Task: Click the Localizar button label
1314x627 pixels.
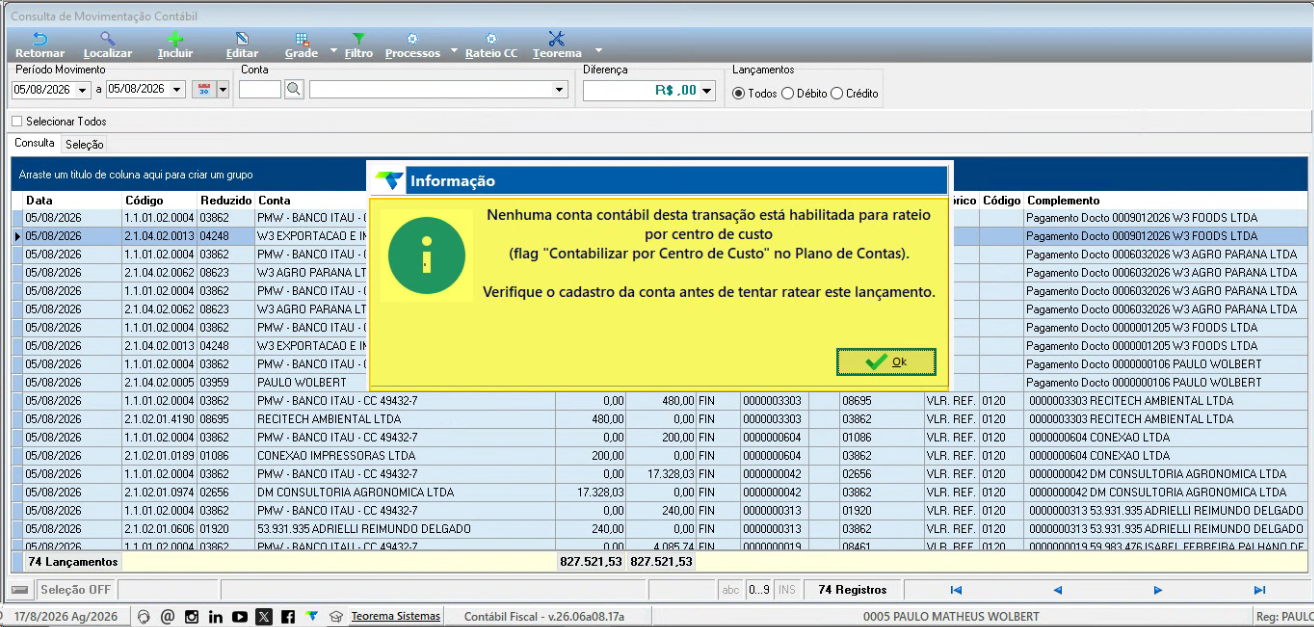Action: [x=107, y=53]
